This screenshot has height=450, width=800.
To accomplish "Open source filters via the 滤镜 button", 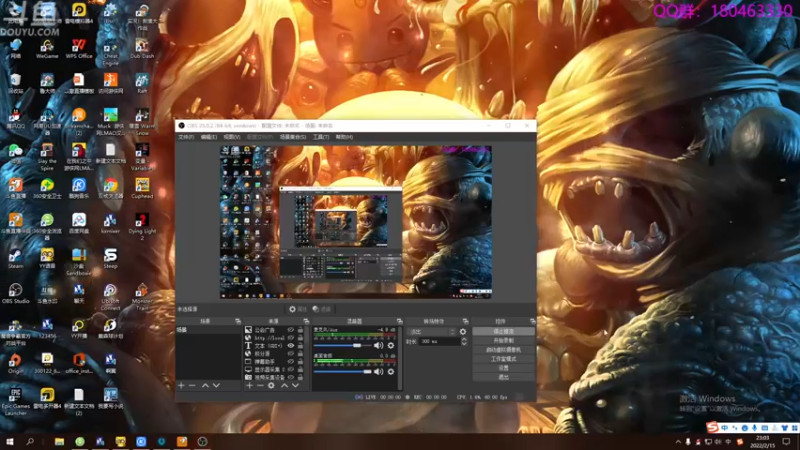I will tap(322, 309).
